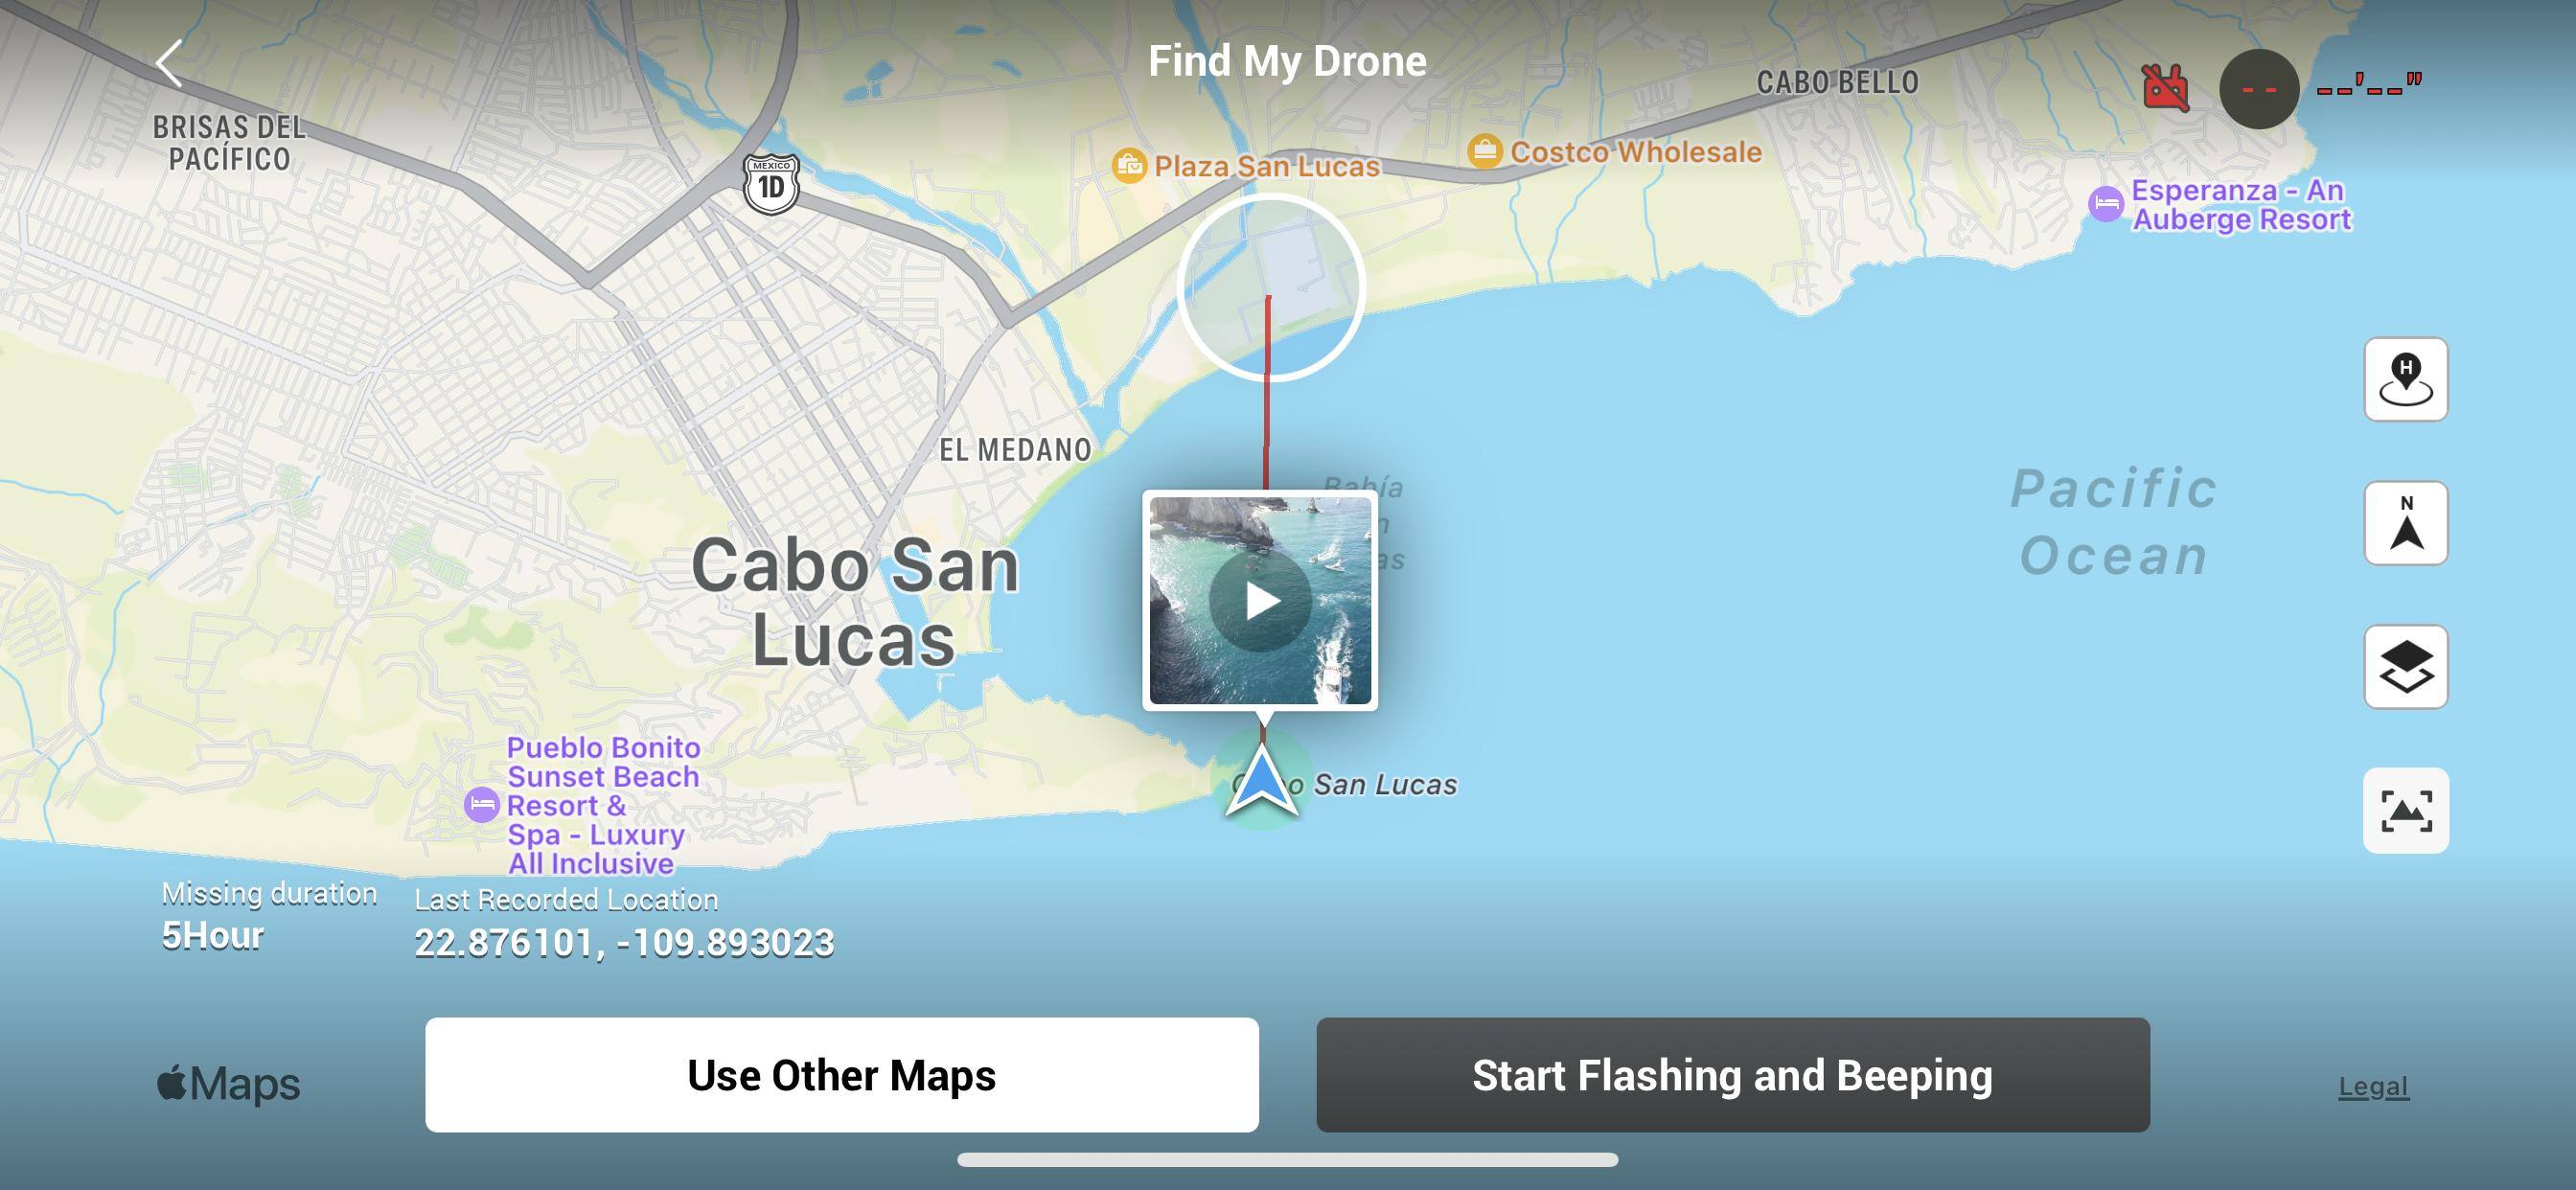The image size is (2576, 1190).
Task: Select Pueblo Bonito Sunset Beach hotel pin
Action: click(482, 805)
